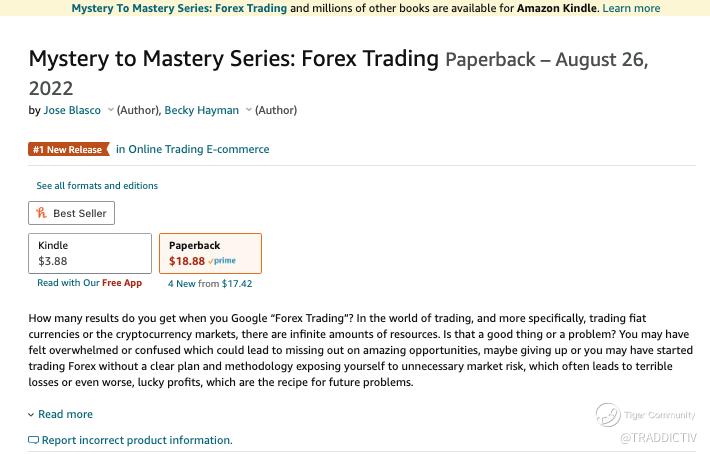Click the Best Seller button
710x454 pixels.
point(70,213)
